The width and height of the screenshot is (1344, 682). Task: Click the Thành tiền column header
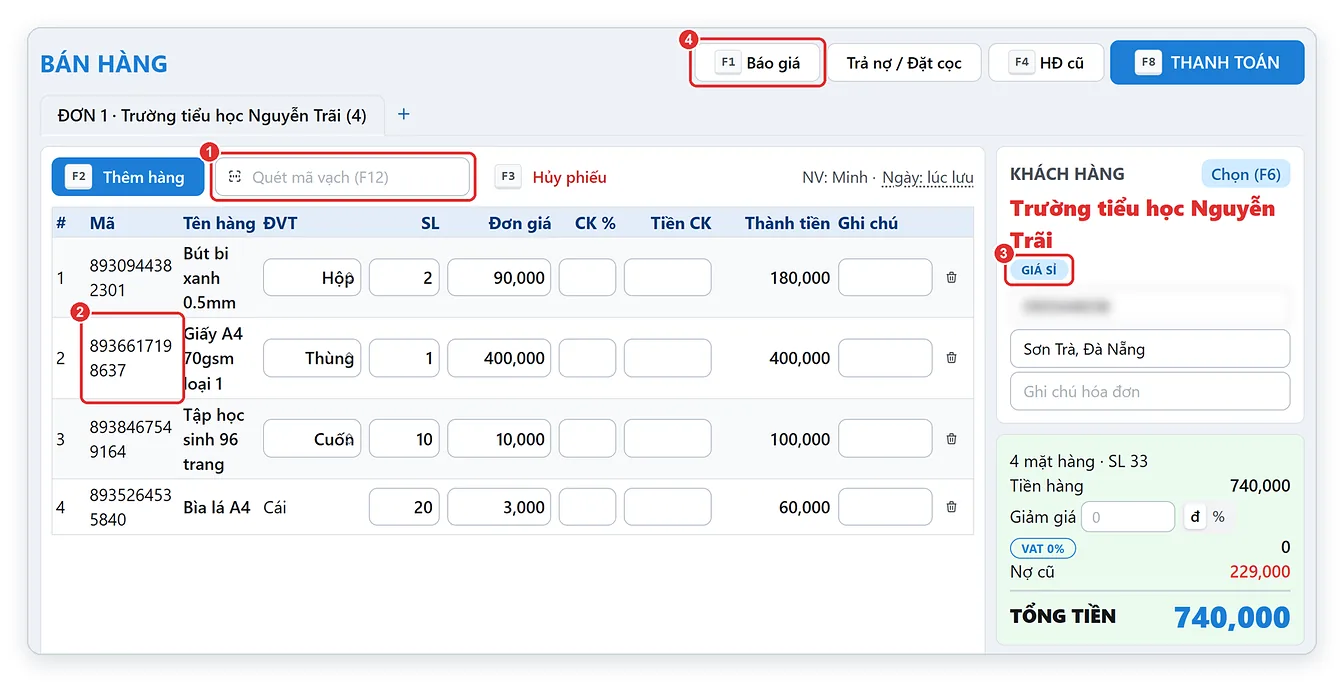[x=787, y=223]
